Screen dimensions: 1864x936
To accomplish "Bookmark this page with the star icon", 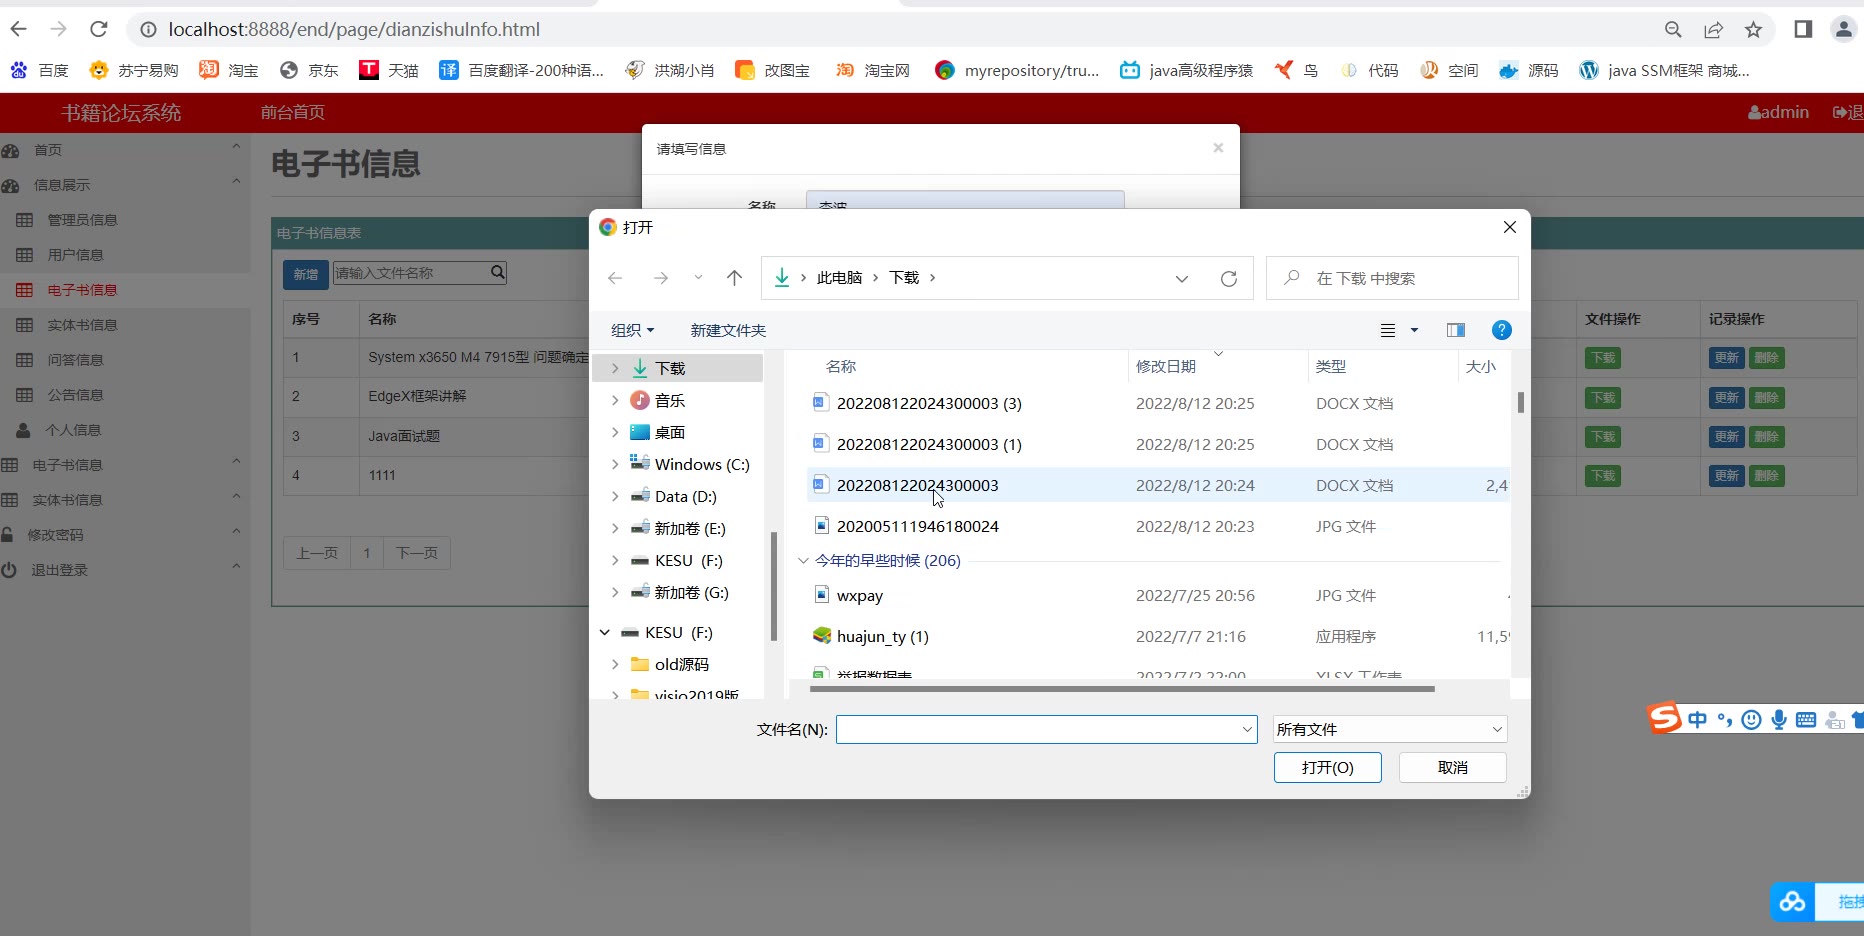I will coord(1753,30).
